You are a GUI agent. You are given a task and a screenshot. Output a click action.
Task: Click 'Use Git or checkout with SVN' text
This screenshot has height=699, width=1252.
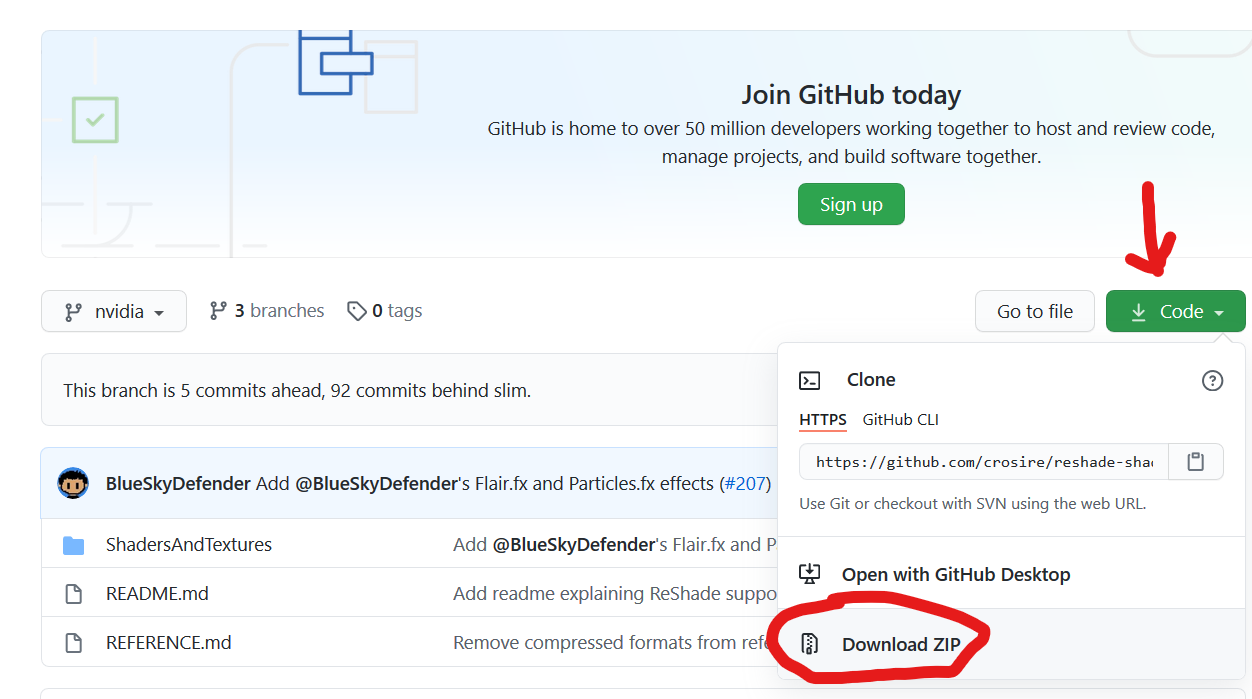973,504
